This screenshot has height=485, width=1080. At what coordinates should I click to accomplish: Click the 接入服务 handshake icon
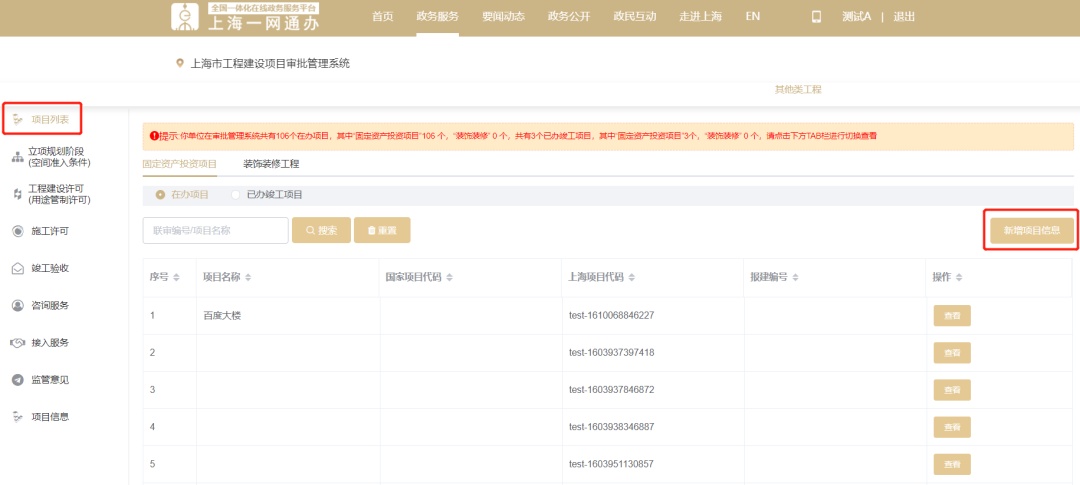tap(17, 342)
